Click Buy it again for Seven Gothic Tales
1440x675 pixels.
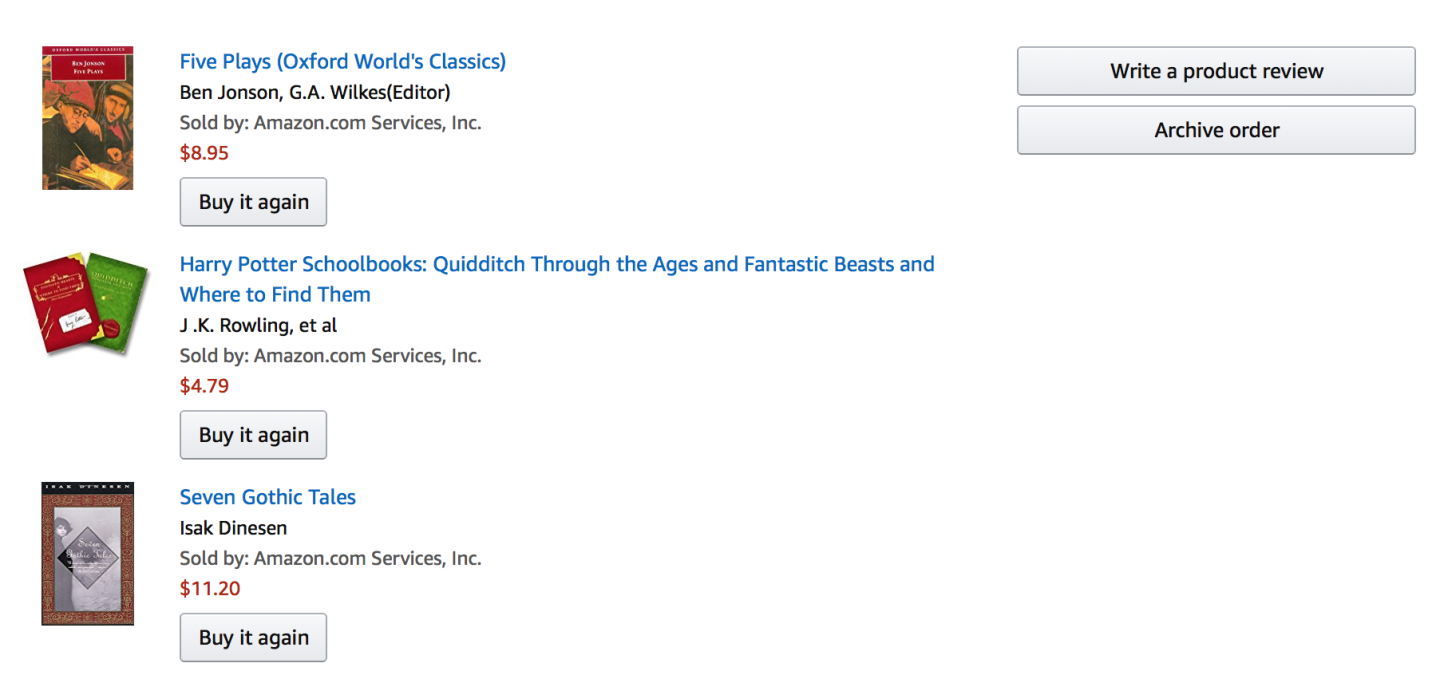click(x=253, y=637)
